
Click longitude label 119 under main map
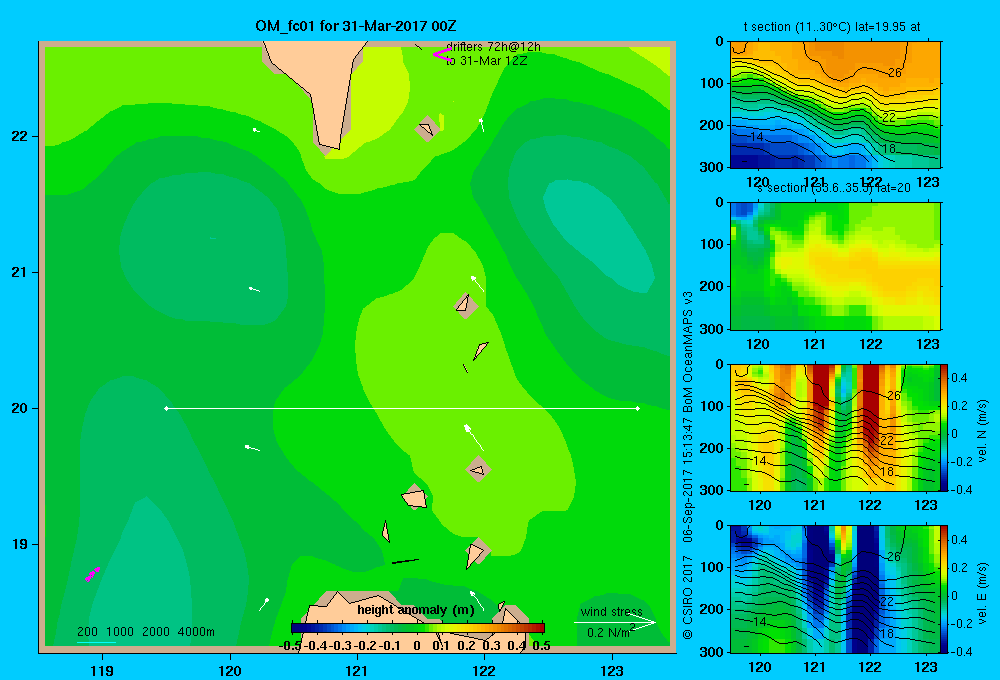[x=102, y=670]
